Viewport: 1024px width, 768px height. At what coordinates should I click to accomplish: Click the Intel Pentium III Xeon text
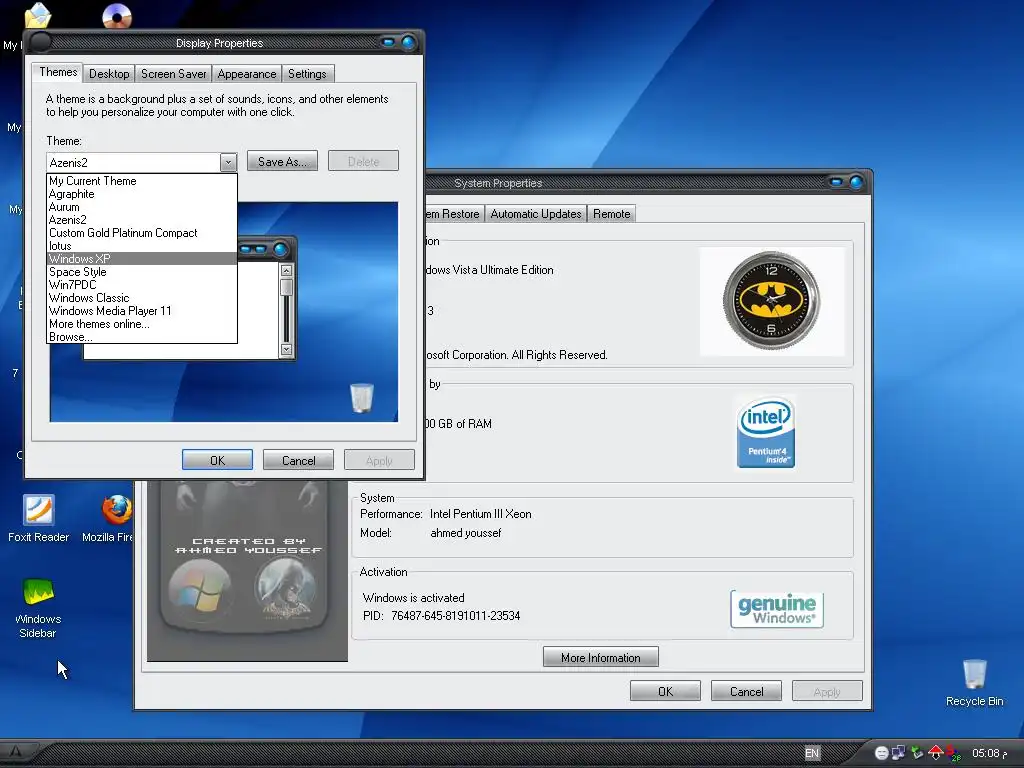tap(481, 514)
